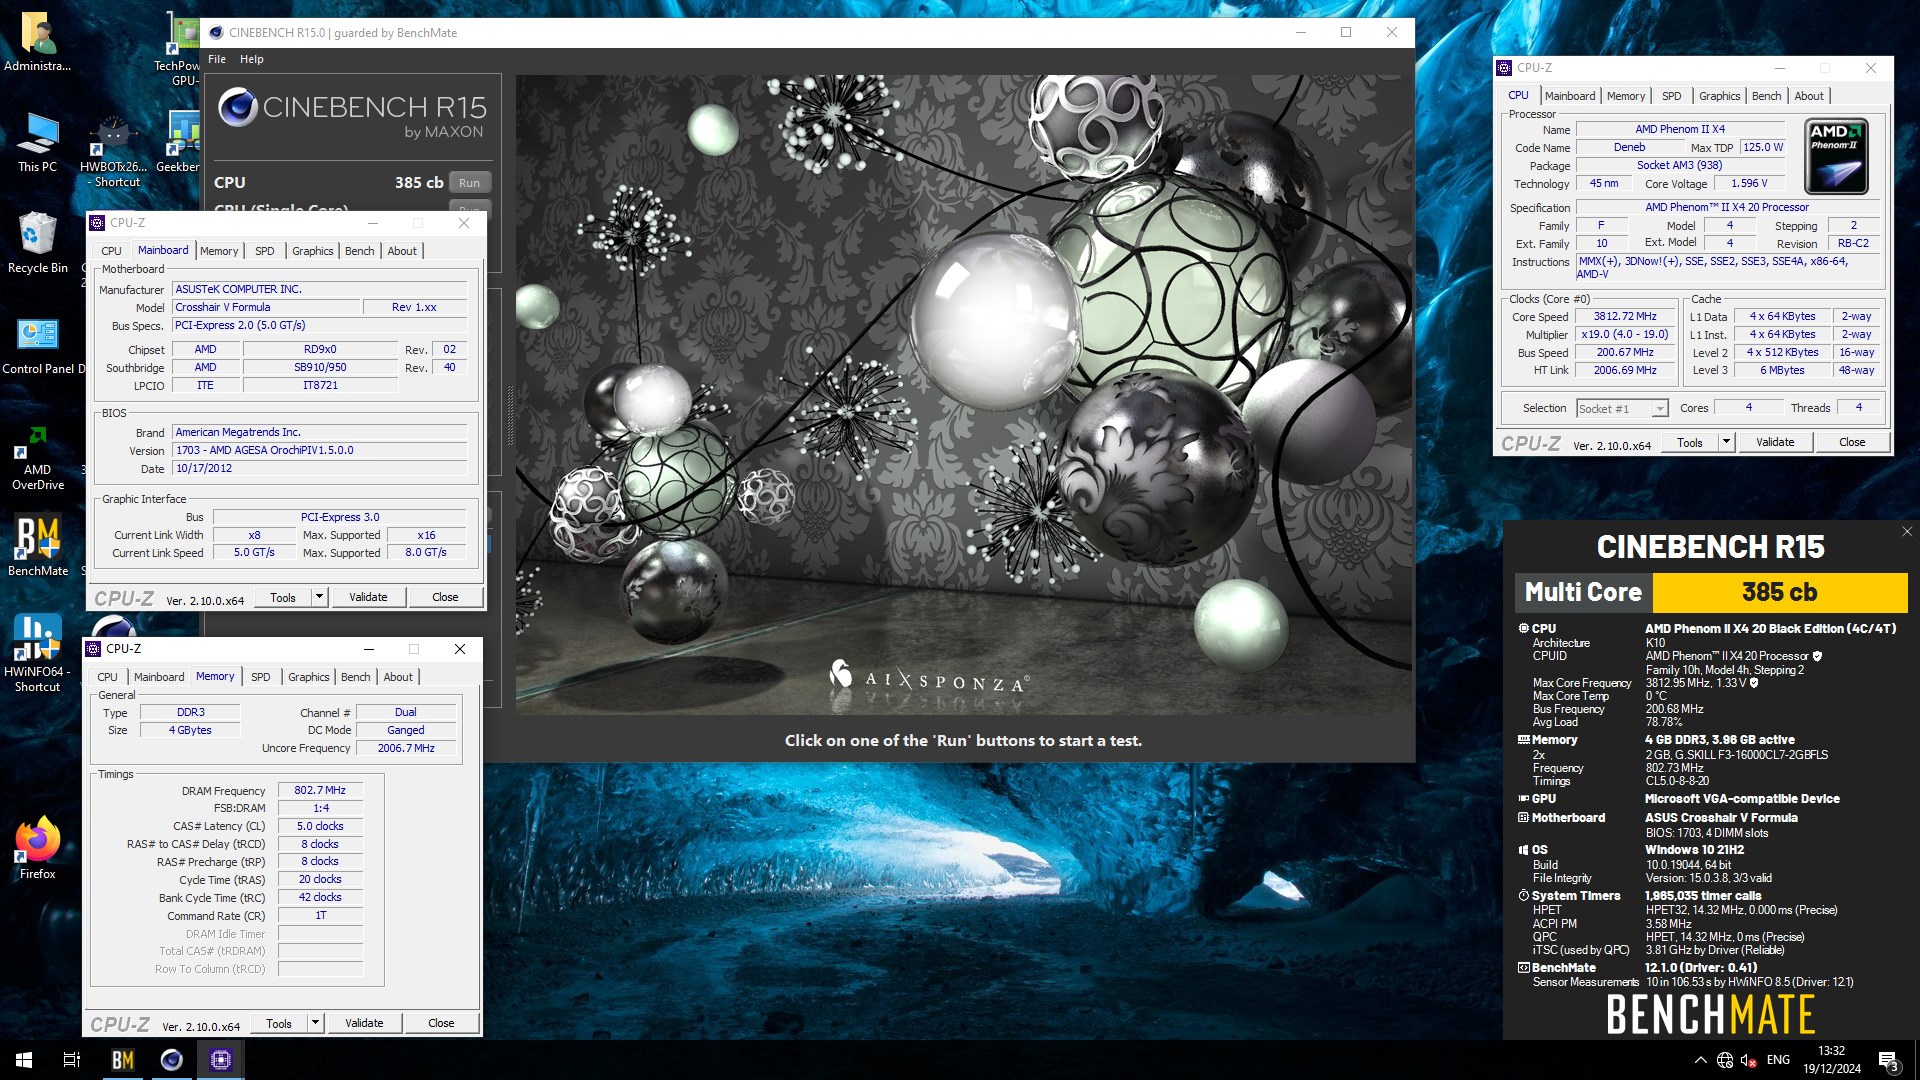Switch to BenchMate taskbar icon

tap(123, 1060)
